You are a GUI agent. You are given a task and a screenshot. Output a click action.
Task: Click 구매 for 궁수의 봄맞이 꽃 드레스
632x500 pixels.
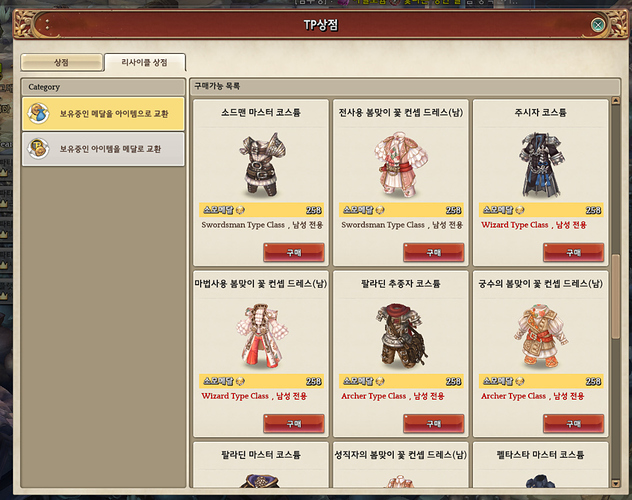click(x=574, y=424)
